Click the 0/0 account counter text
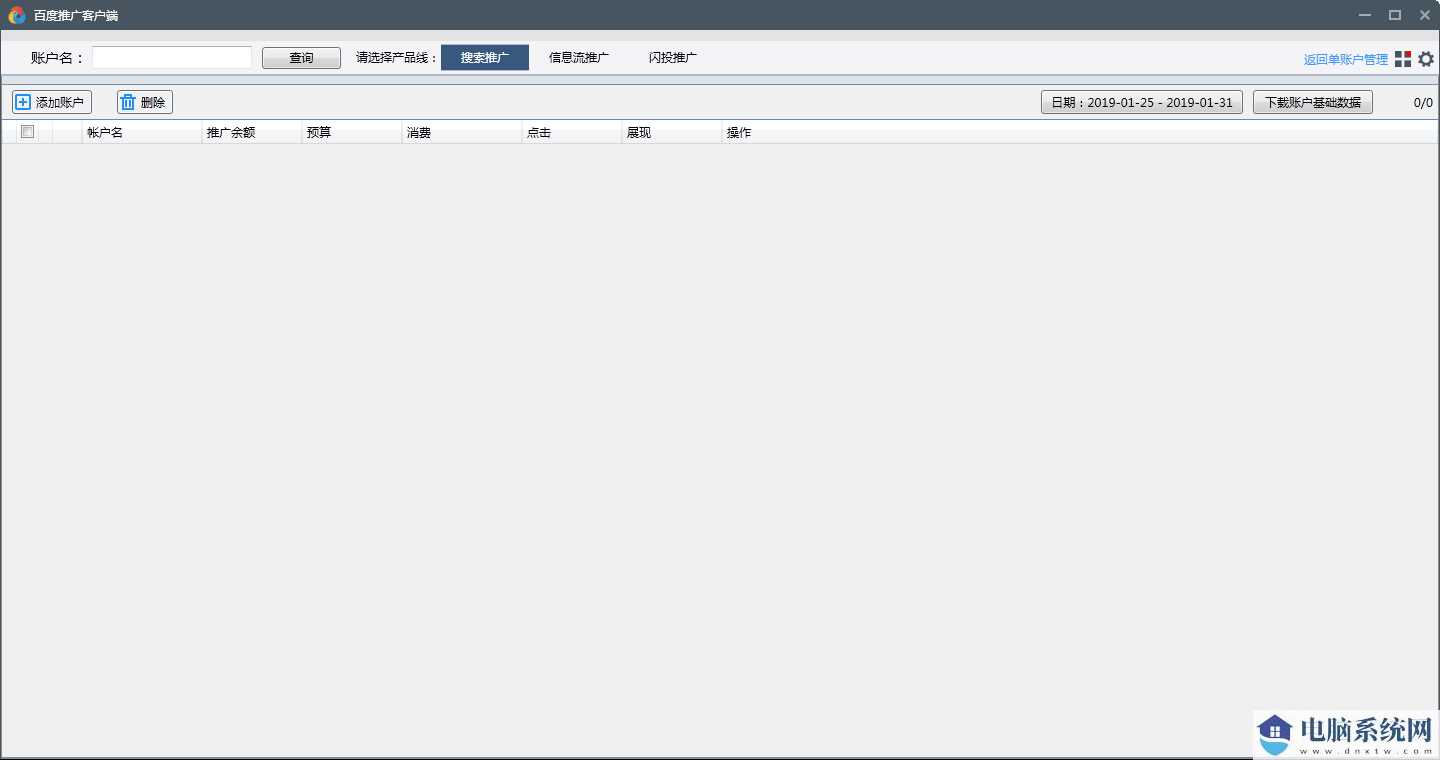Viewport: 1440px width, 760px height. click(x=1423, y=102)
